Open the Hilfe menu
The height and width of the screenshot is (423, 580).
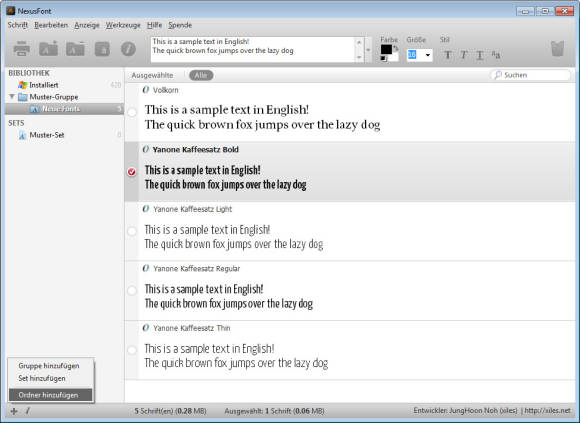[154, 25]
